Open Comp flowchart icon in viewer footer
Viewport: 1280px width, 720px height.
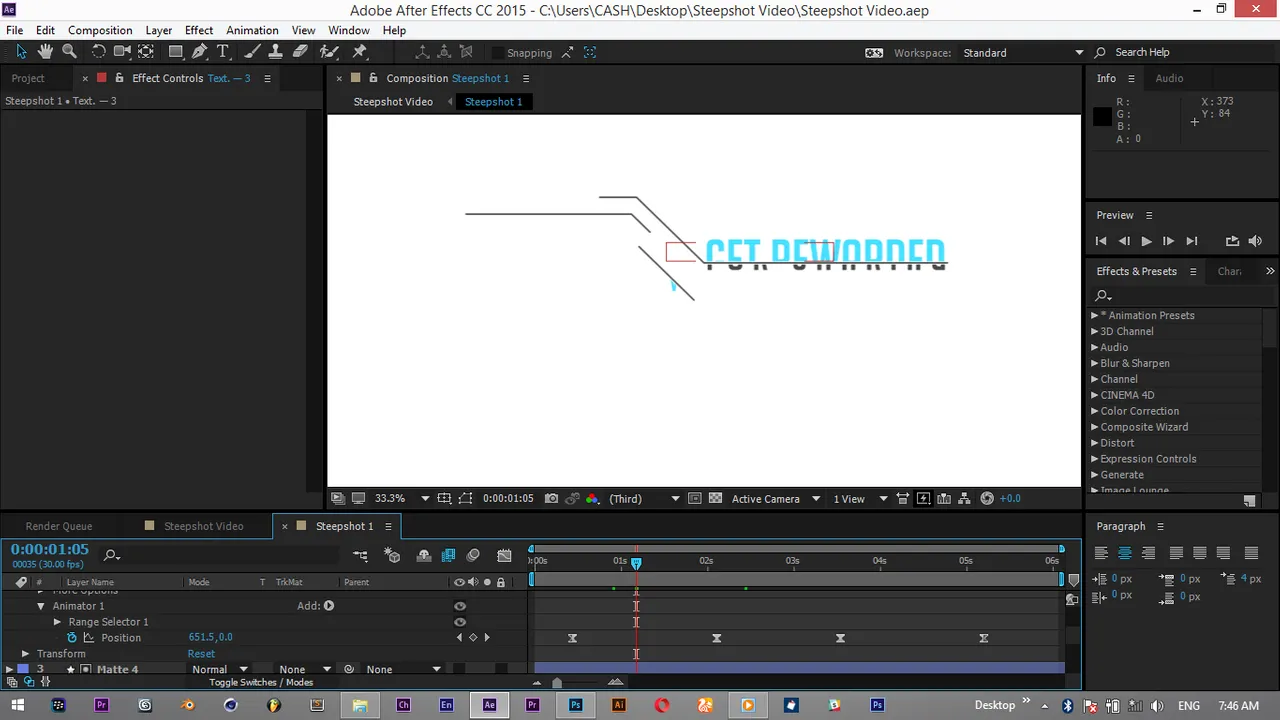965,498
